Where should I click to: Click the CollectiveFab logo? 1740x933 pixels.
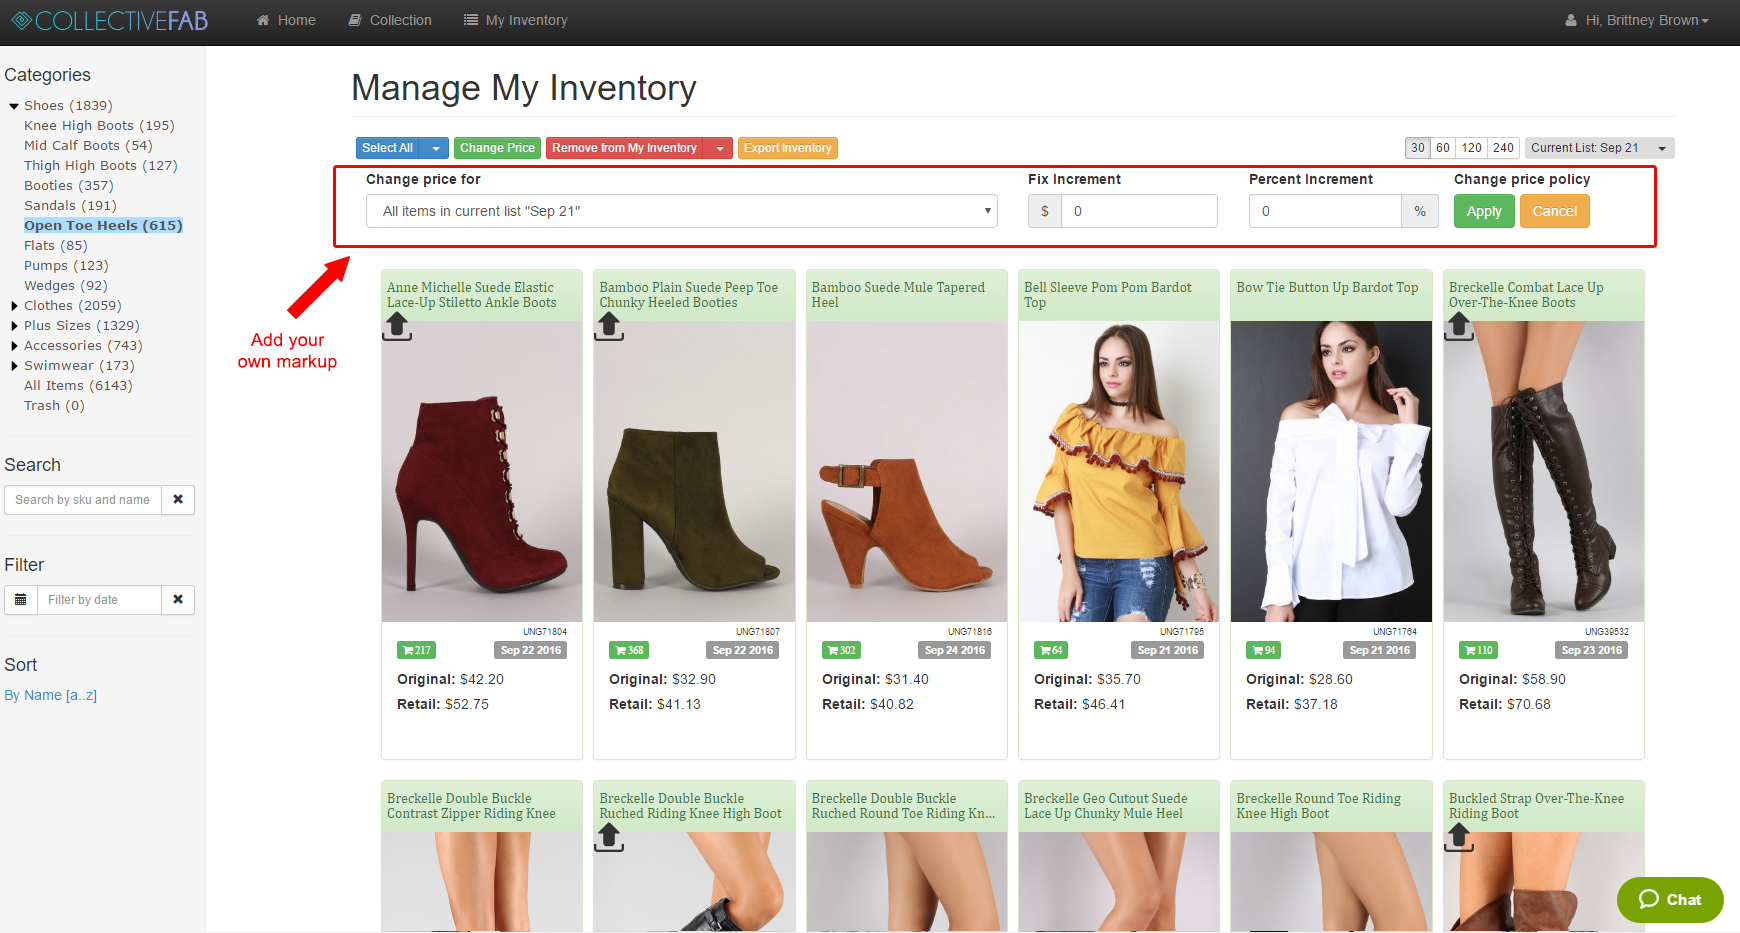click(x=110, y=20)
